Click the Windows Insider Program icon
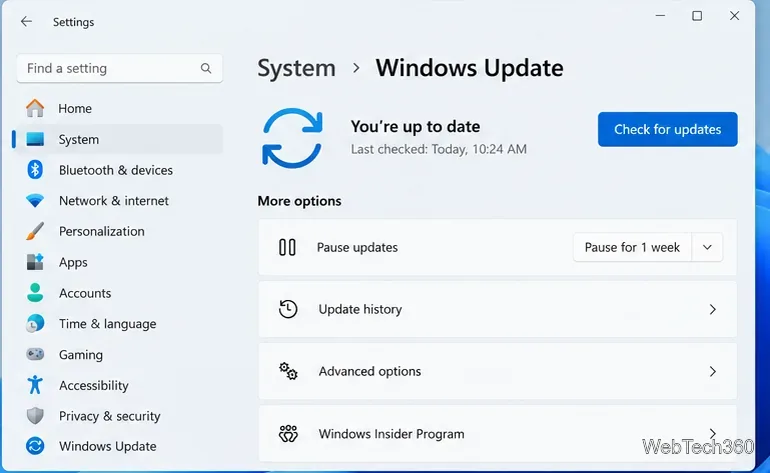 pyautogui.click(x=288, y=433)
